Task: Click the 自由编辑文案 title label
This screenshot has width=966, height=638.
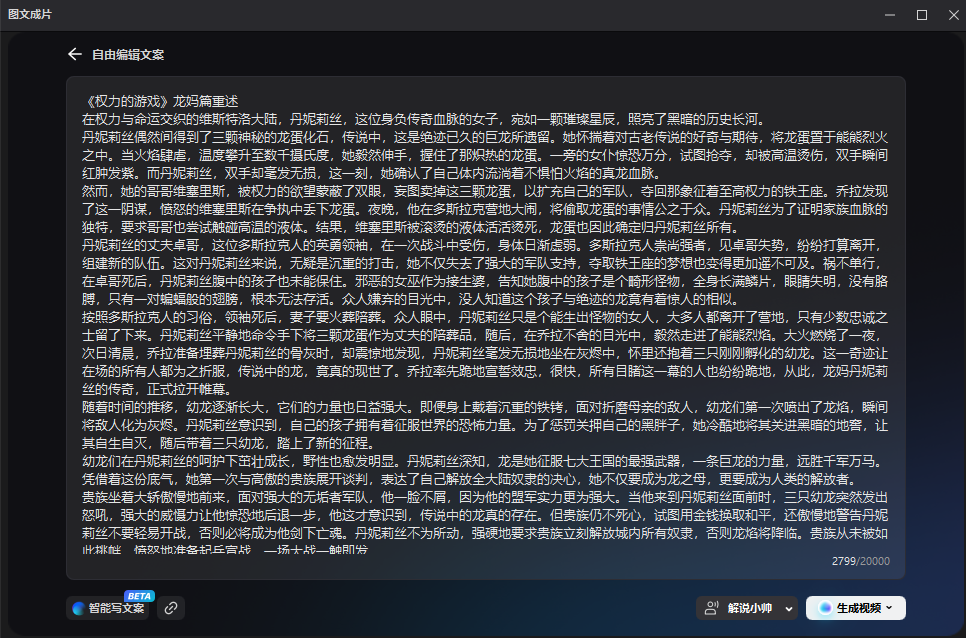Action: pyautogui.click(x=128, y=54)
